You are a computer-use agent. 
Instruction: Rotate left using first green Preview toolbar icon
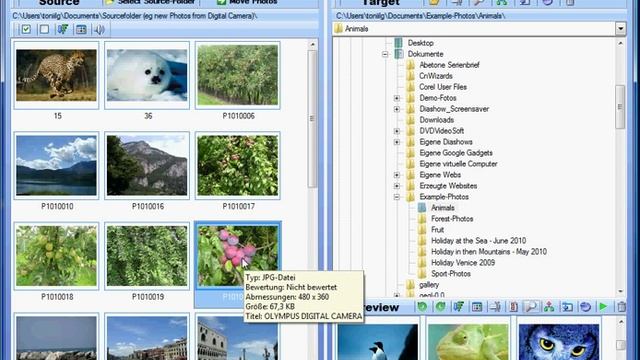pyautogui.click(x=422, y=307)
